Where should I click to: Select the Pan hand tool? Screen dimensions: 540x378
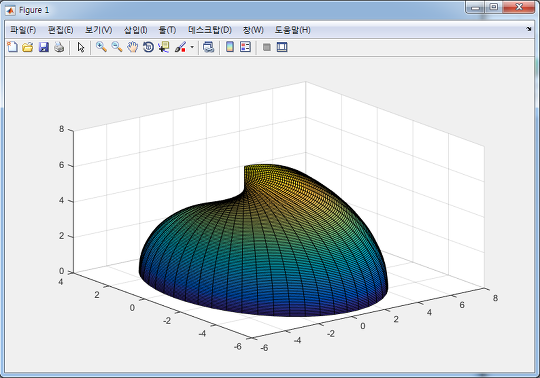(133, 47)
